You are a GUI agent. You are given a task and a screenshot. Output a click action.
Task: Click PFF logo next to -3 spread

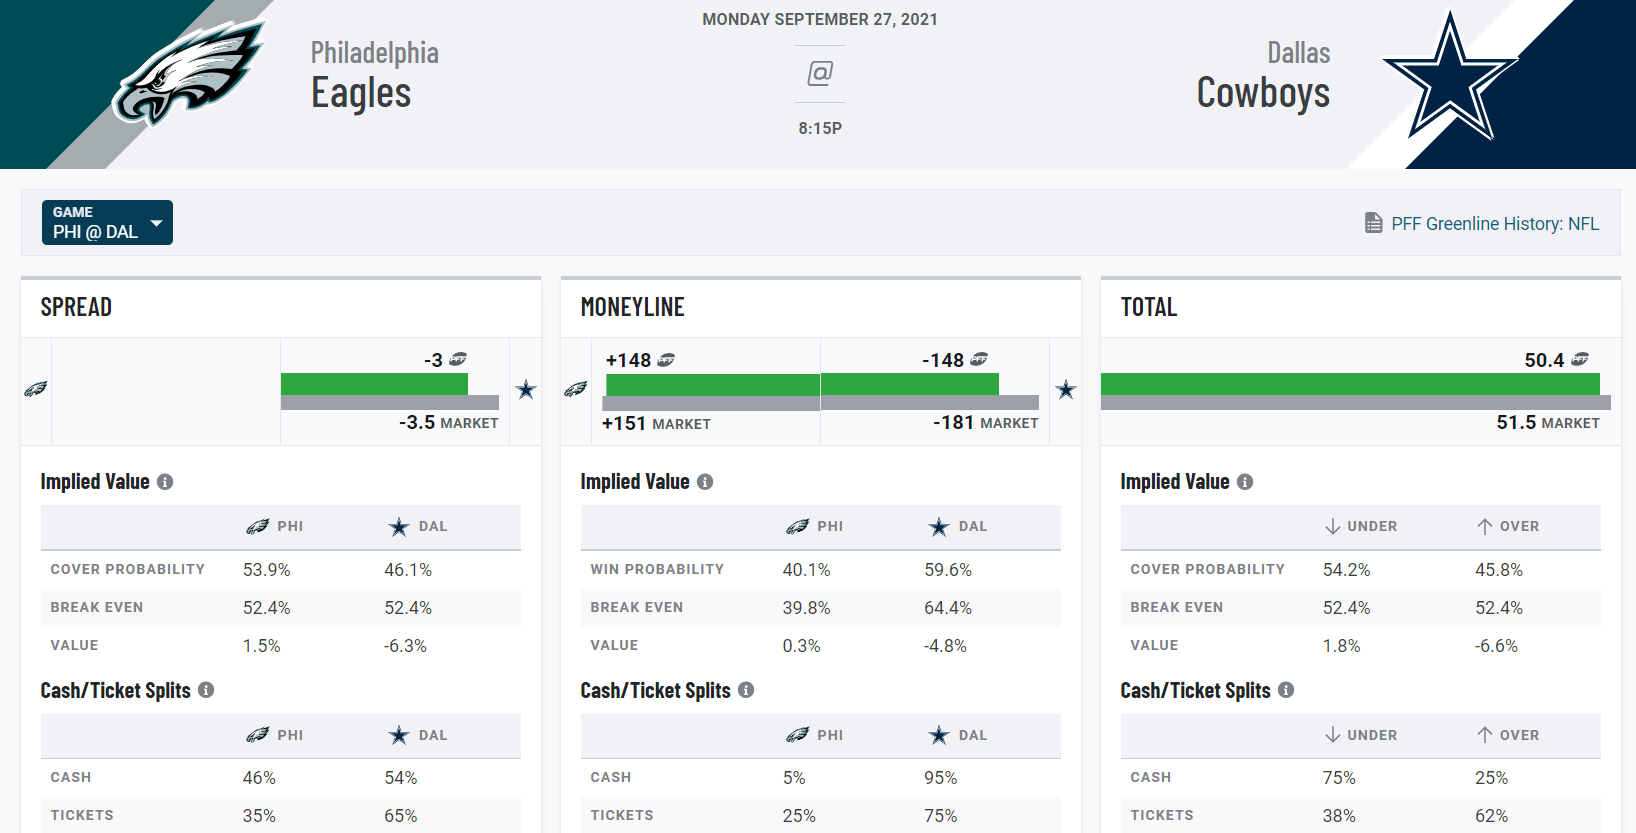click(458, 359)
